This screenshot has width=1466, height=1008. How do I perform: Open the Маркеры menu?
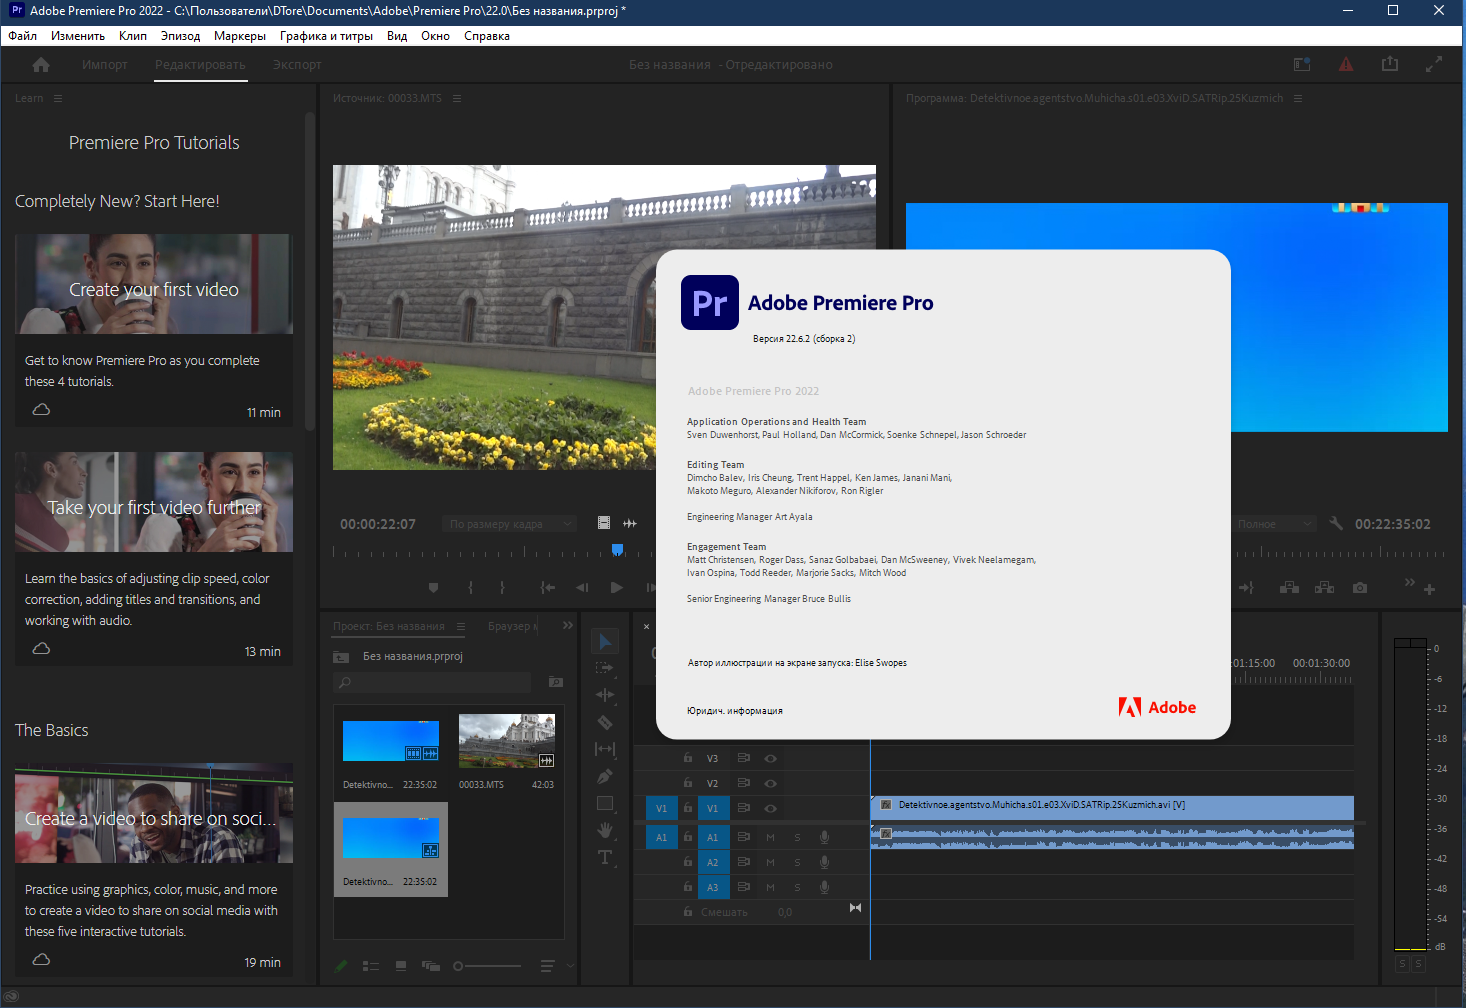pos(240,36)
